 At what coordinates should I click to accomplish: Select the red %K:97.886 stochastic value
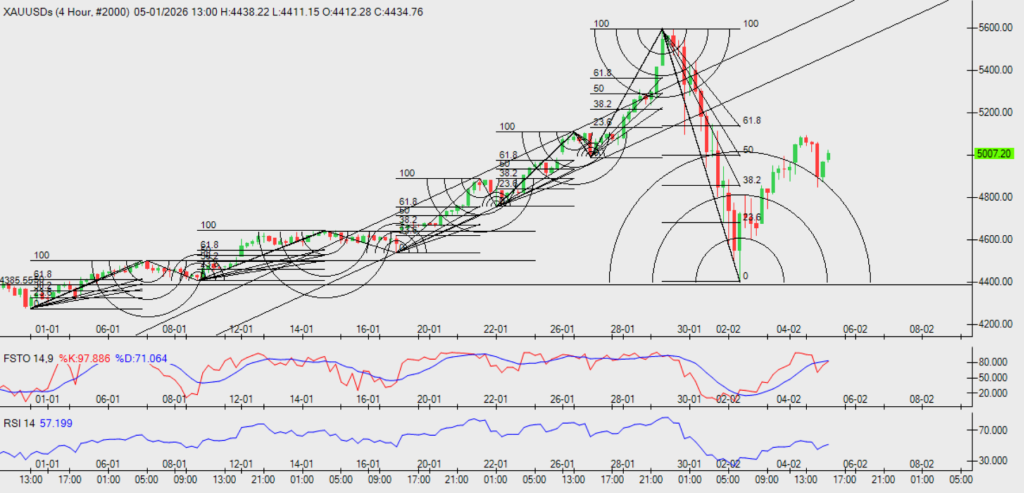[x=84, y=357]
